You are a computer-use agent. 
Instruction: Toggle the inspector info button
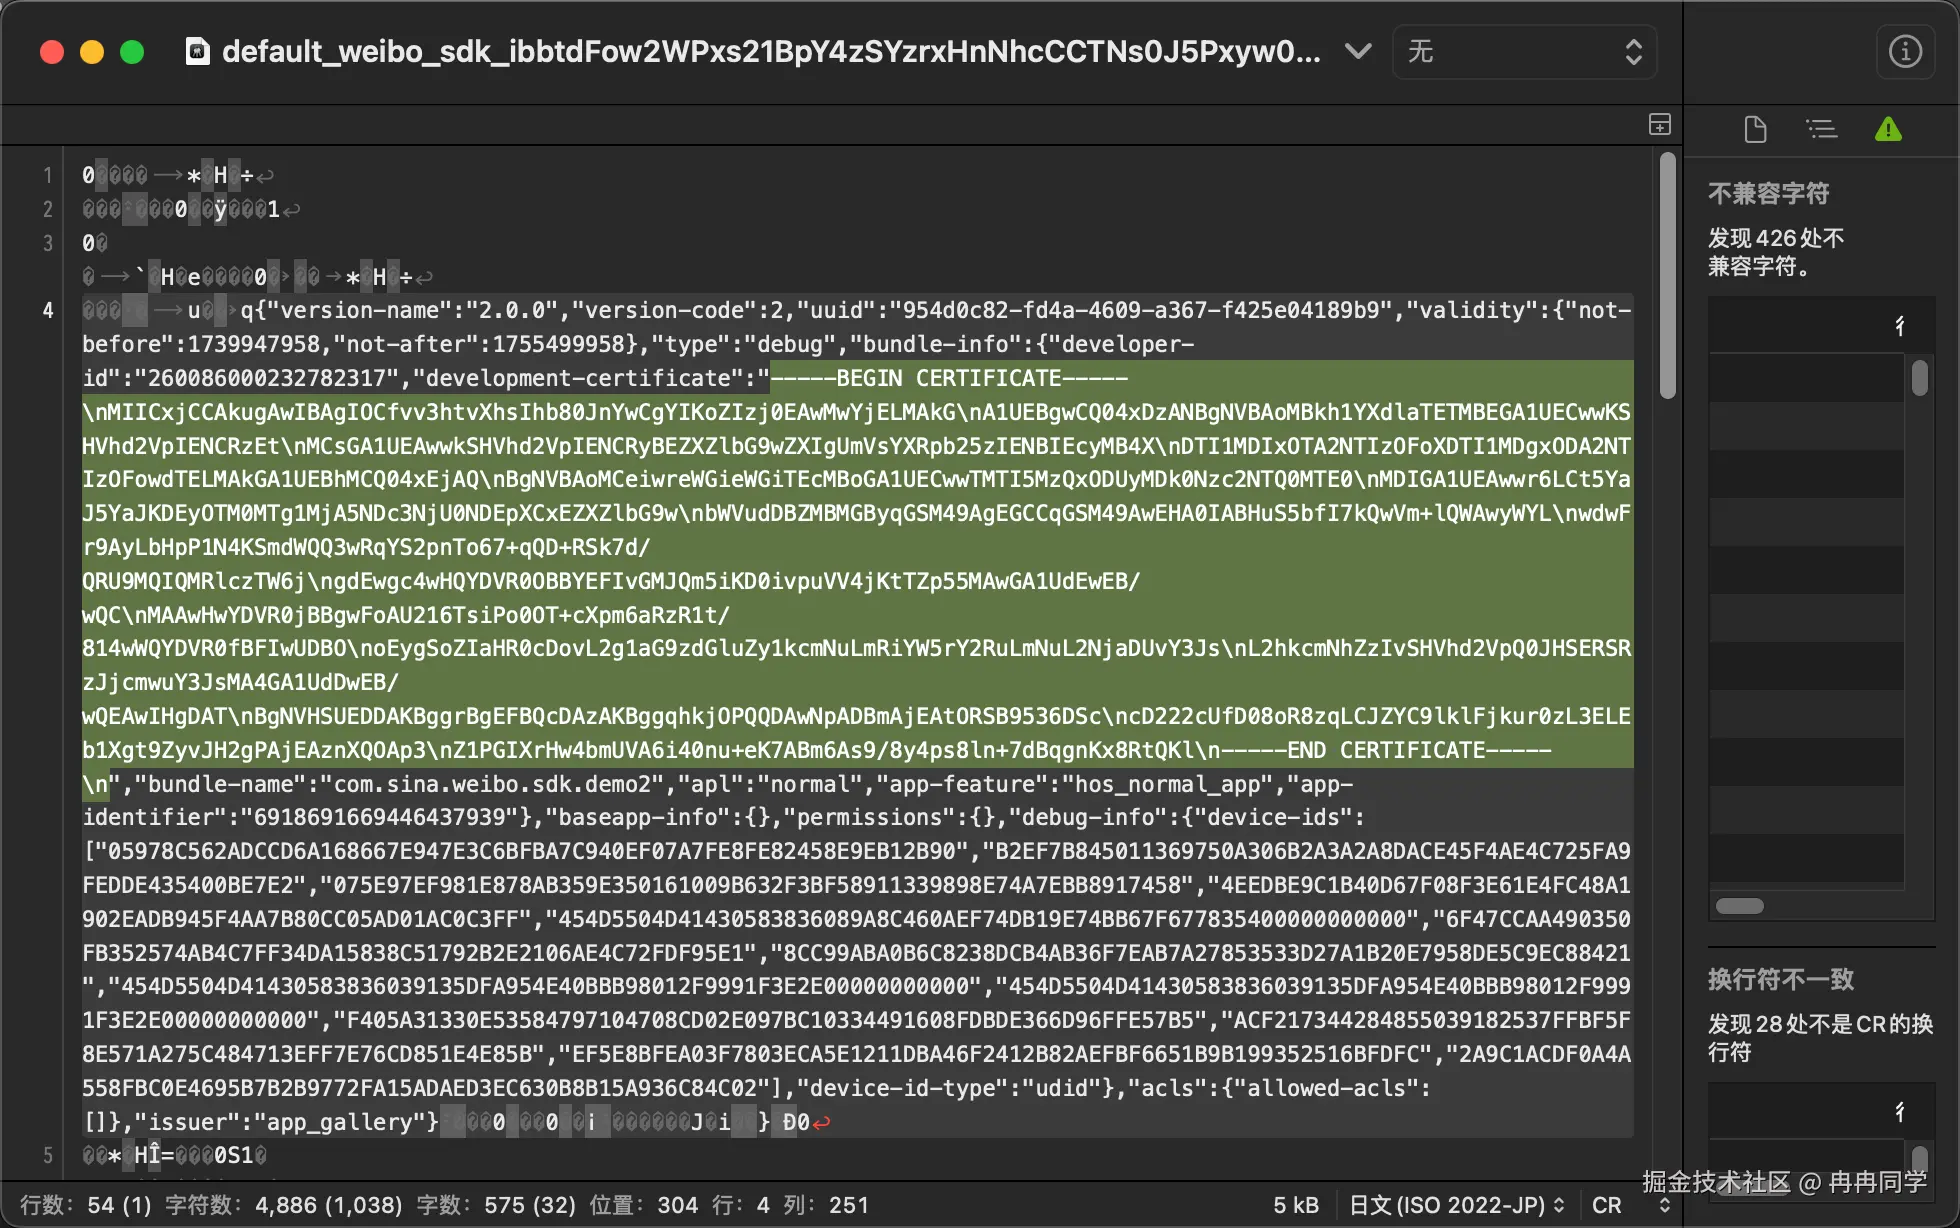pos(1905,51)
